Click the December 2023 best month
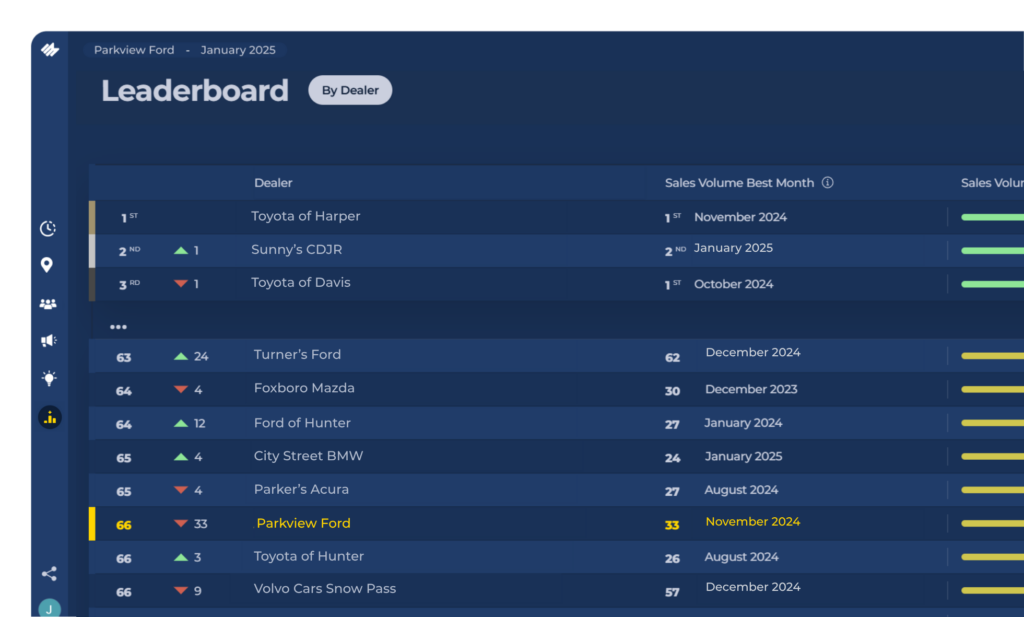The image size is (1024, 617). pyautogui.click(x=751, y=389)
